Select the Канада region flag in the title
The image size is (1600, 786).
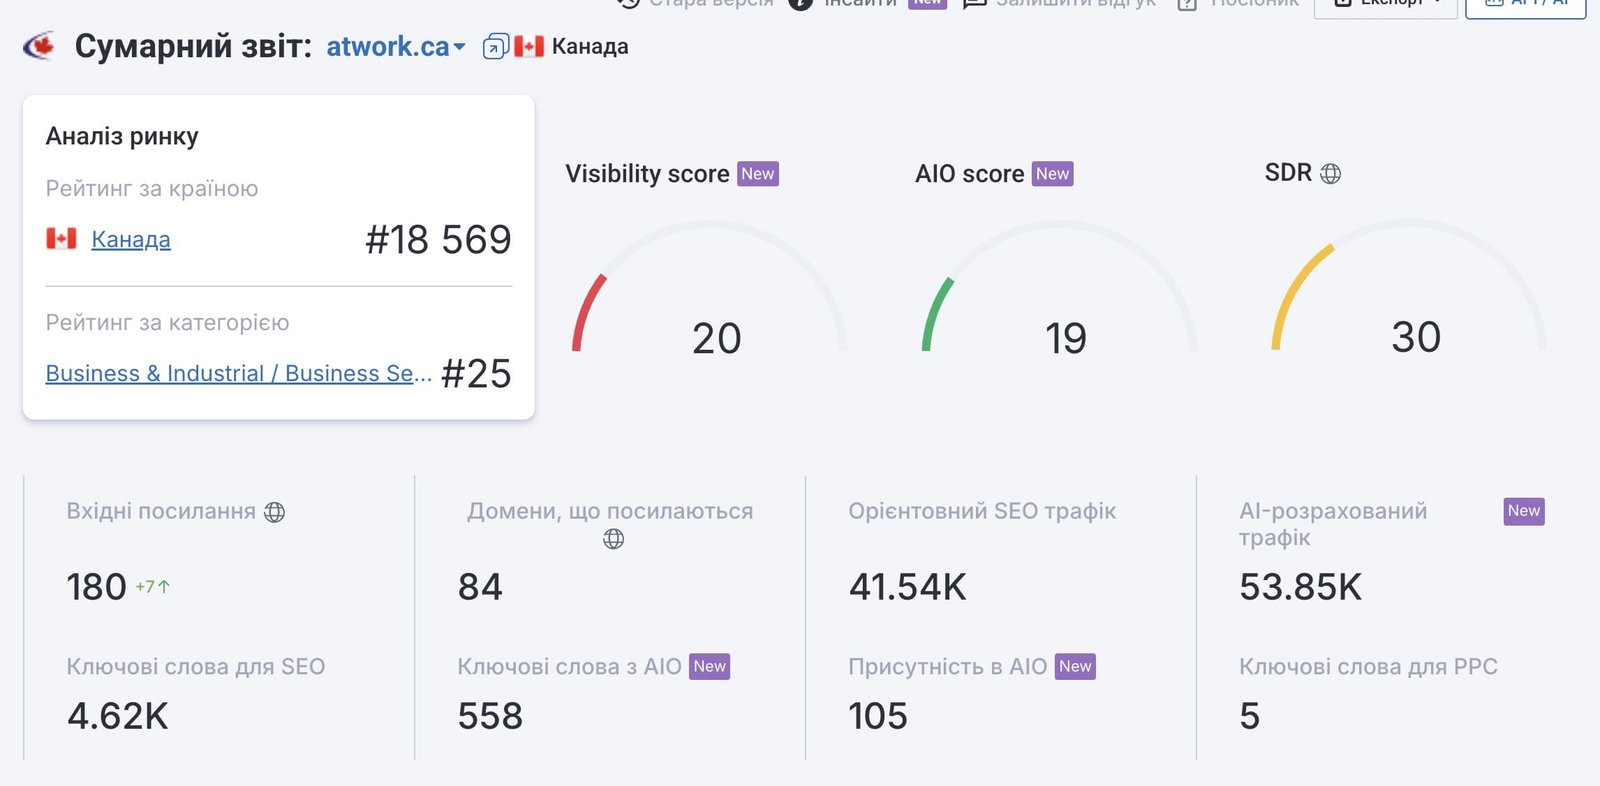tap(529, 47)
